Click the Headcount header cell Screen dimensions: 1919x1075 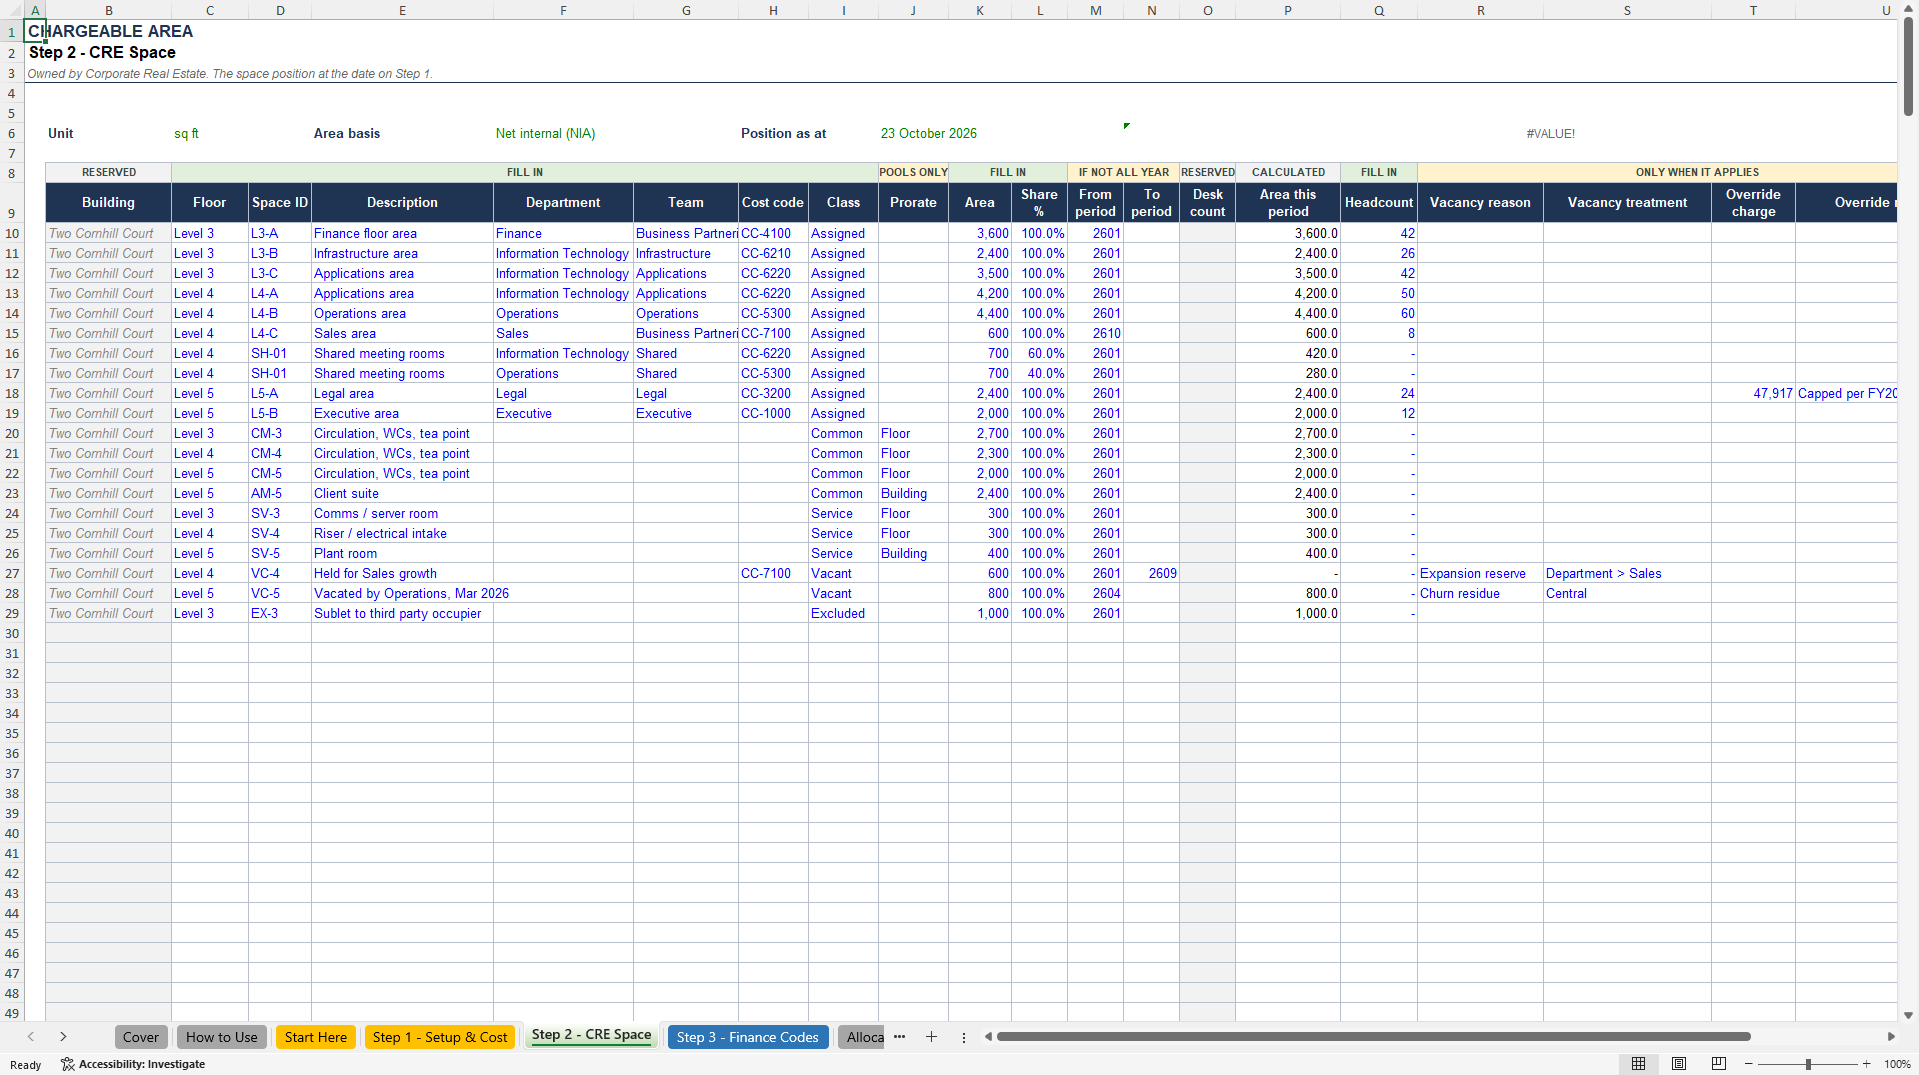tap(1378, 202)
